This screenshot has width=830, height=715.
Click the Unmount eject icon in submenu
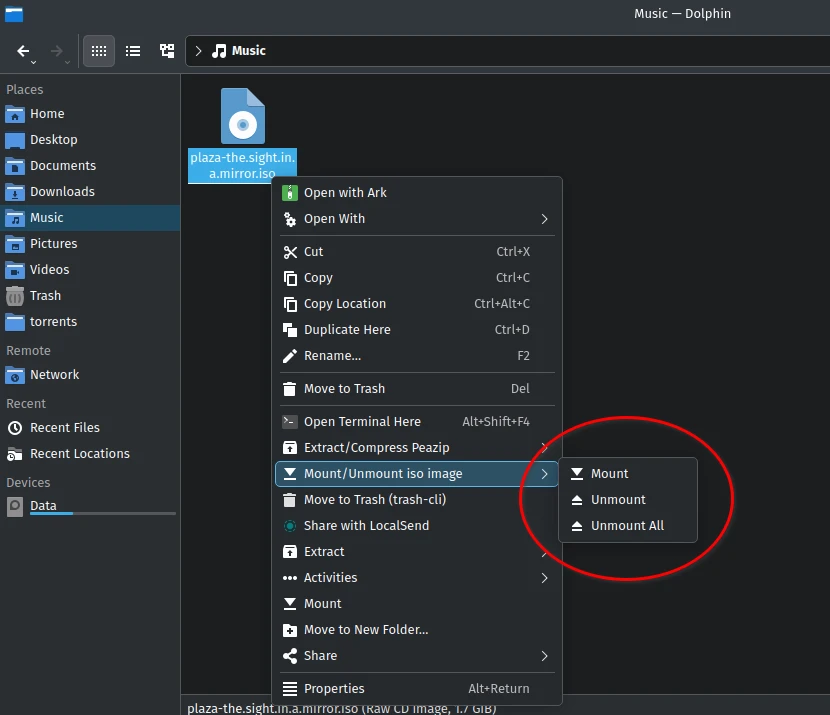click(577, 500)
